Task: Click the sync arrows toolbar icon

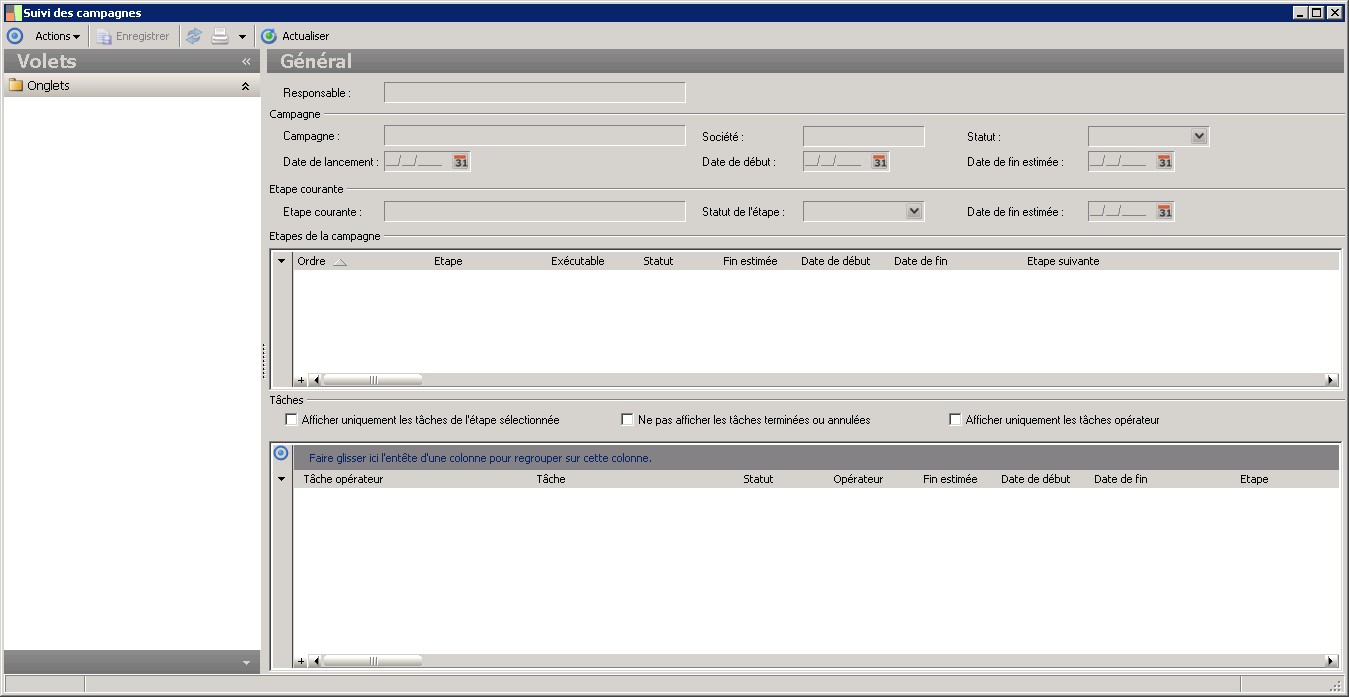Action: tap(194, 36)
